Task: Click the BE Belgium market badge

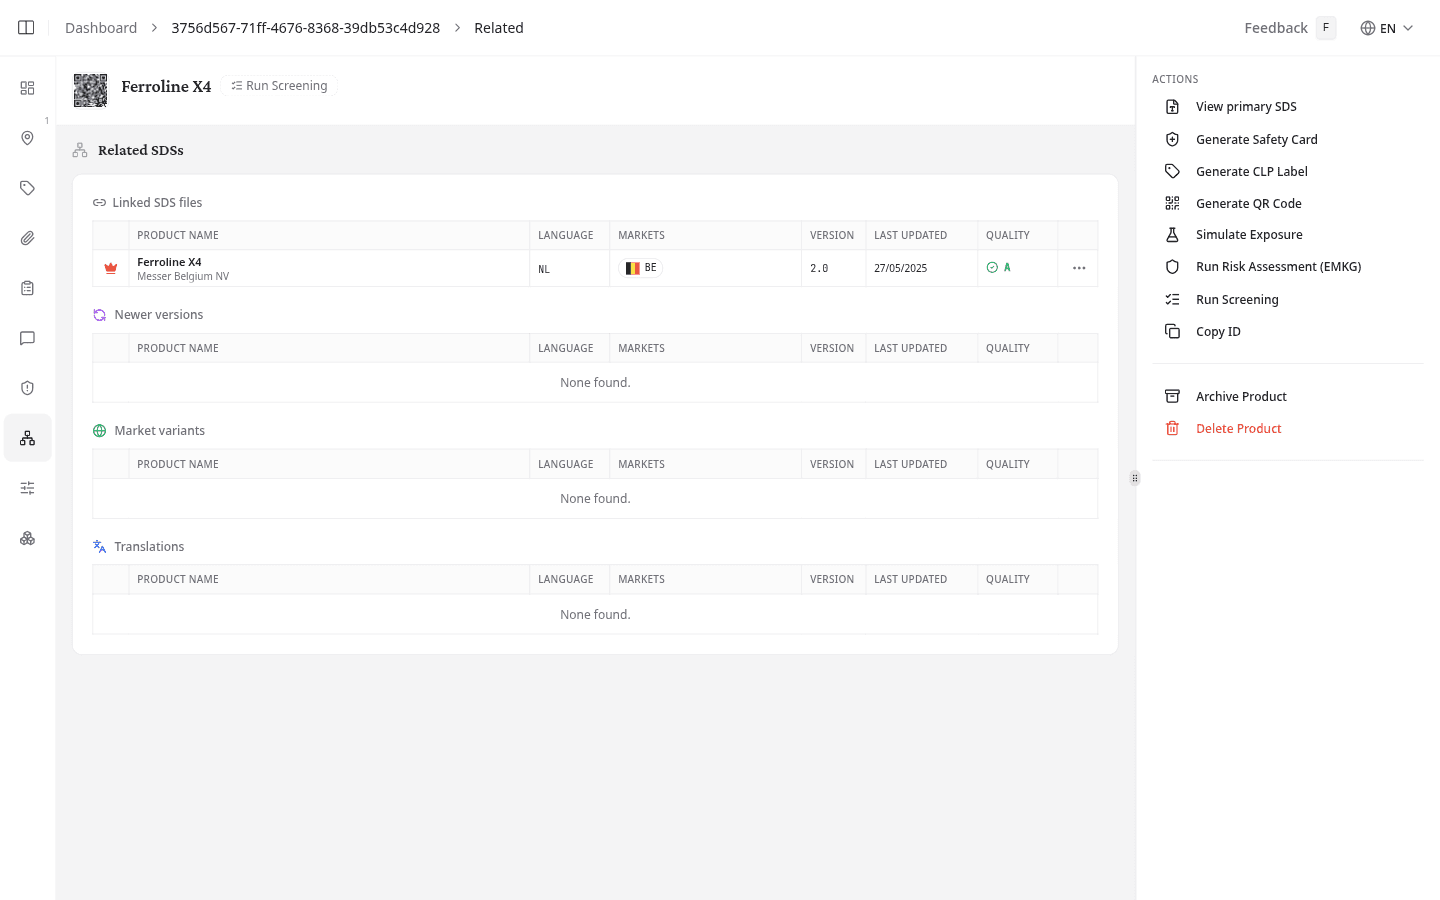Action: [641, 268]
